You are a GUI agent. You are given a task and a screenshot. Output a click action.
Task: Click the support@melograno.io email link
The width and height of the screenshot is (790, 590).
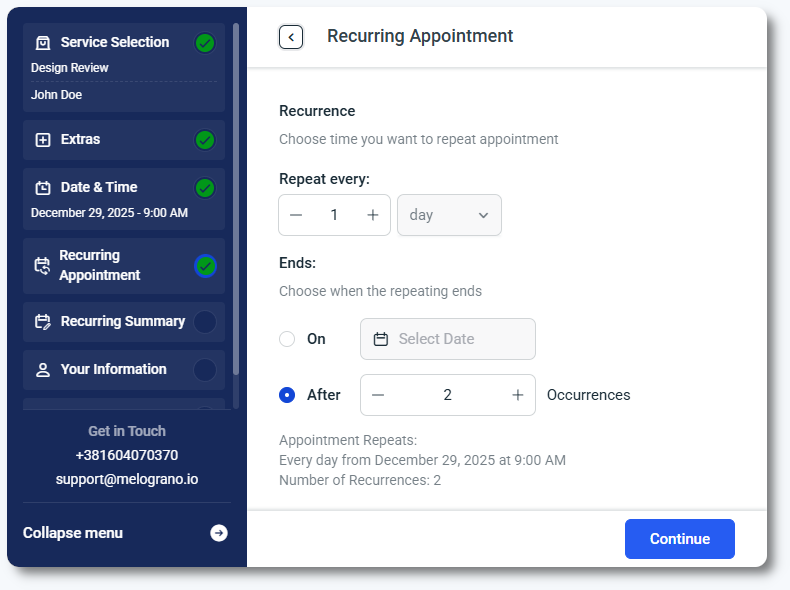[x=126, y=479]
